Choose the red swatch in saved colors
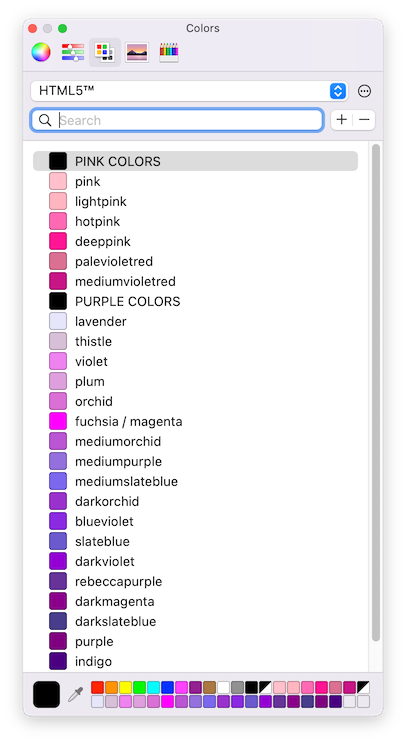 [98, 688]
